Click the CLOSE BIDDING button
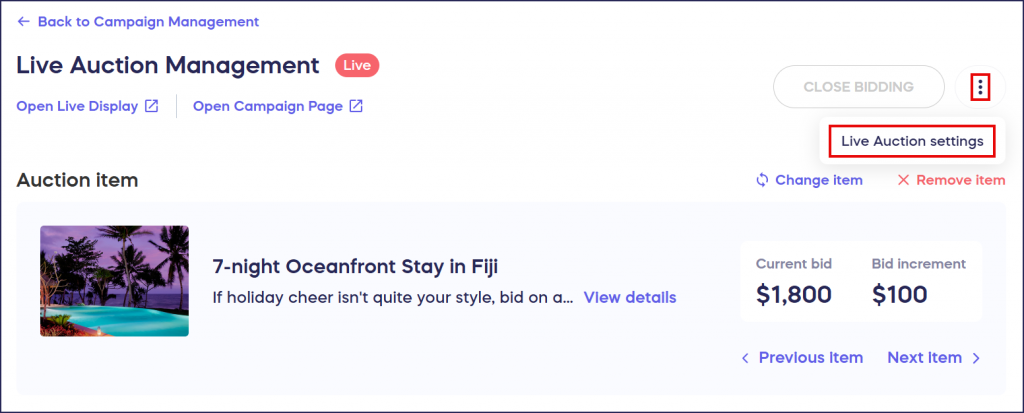This screenshot has width=1024, height=413. pyautogui.click(x=859, y=86)
